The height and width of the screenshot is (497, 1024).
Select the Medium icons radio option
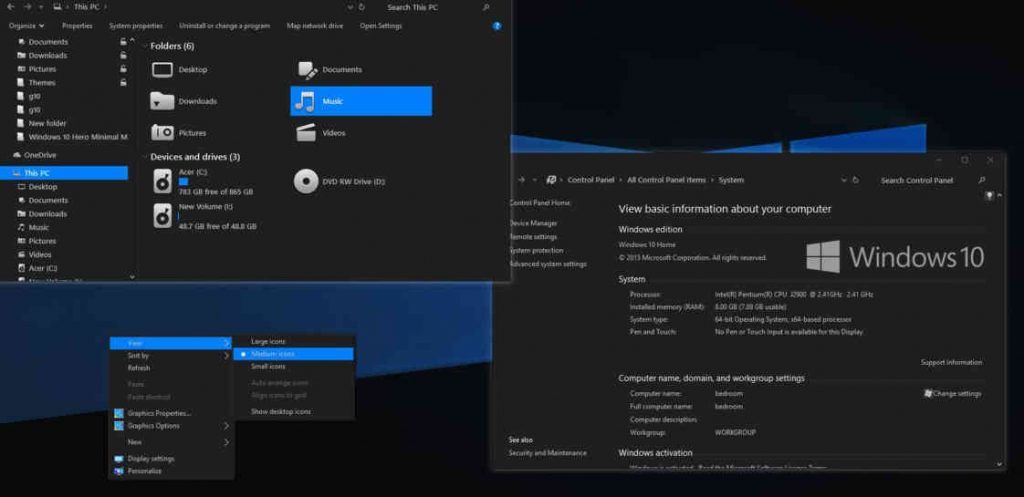tap(242, 354)
